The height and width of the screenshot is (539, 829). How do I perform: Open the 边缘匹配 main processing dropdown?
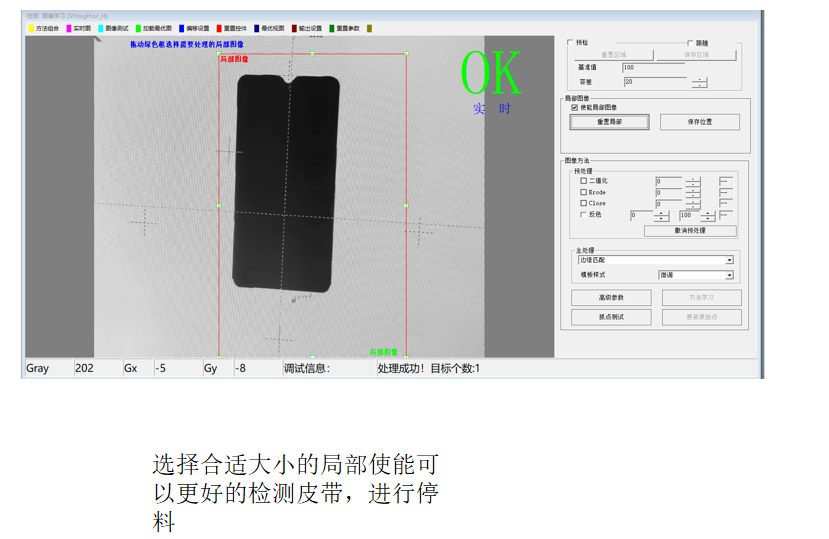[x=729, y=260]
